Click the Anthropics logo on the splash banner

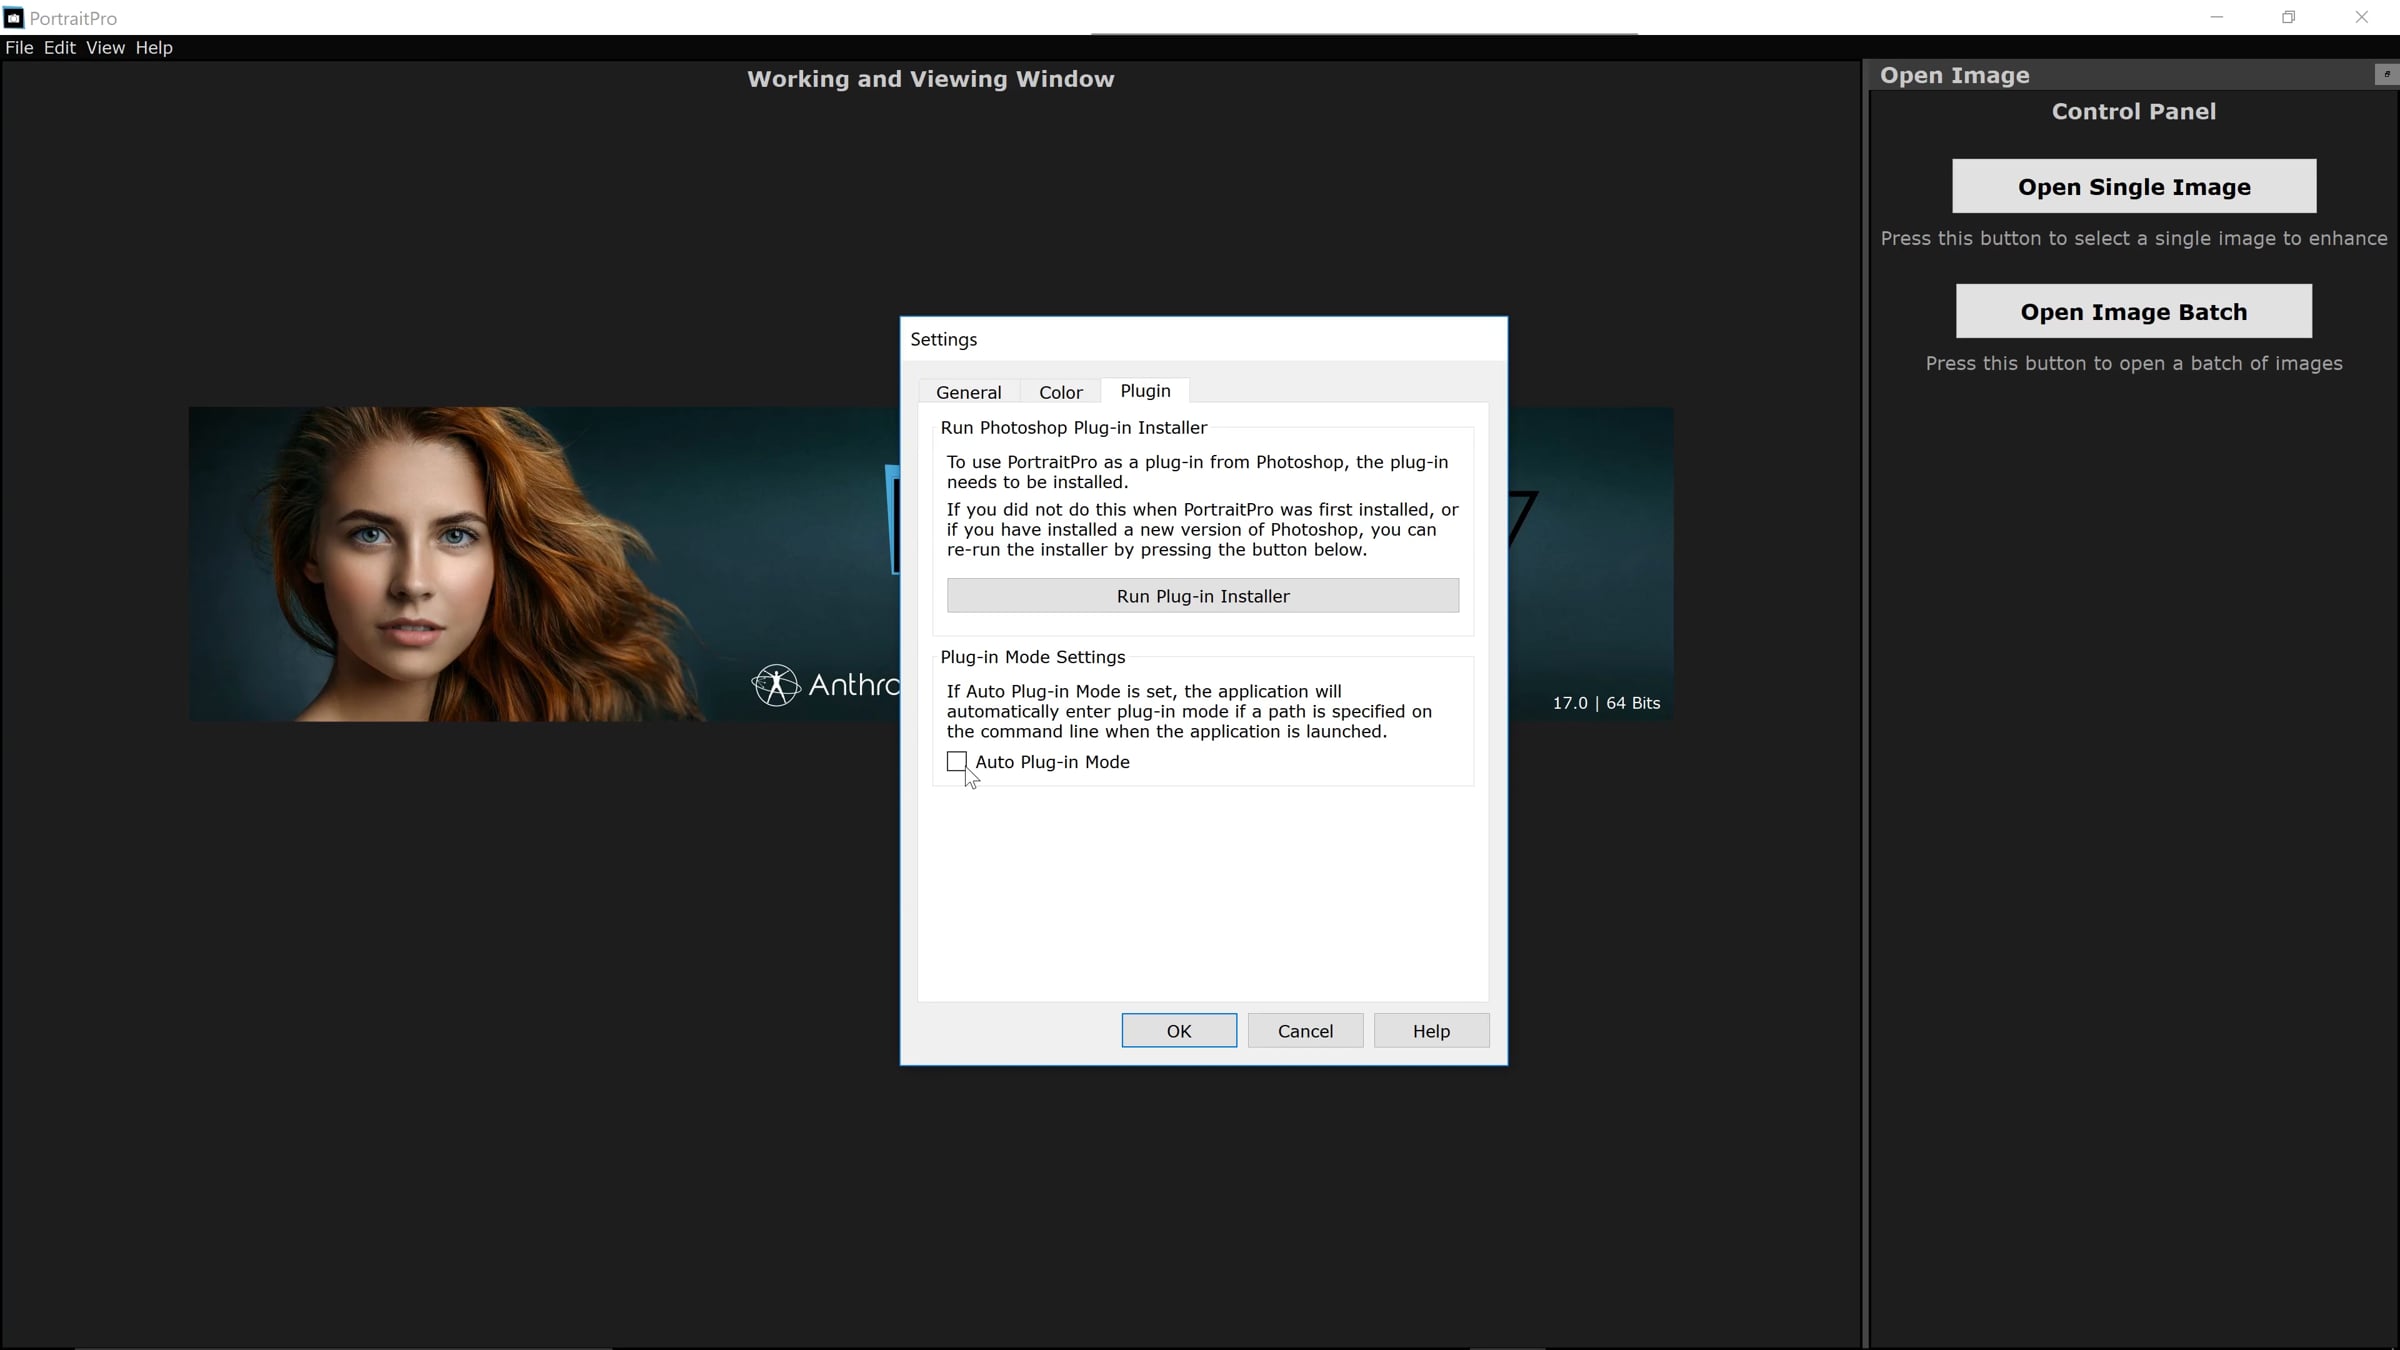[x=776, y=685]
